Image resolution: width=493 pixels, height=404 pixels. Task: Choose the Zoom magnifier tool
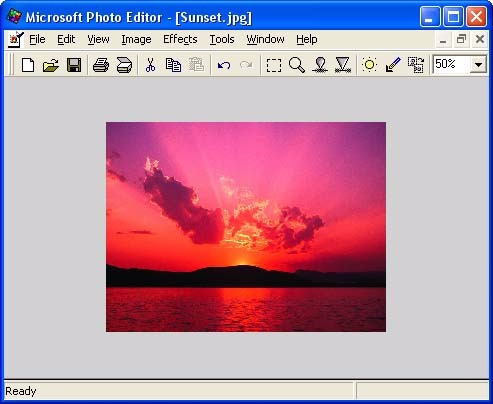(x=296, y=65)
